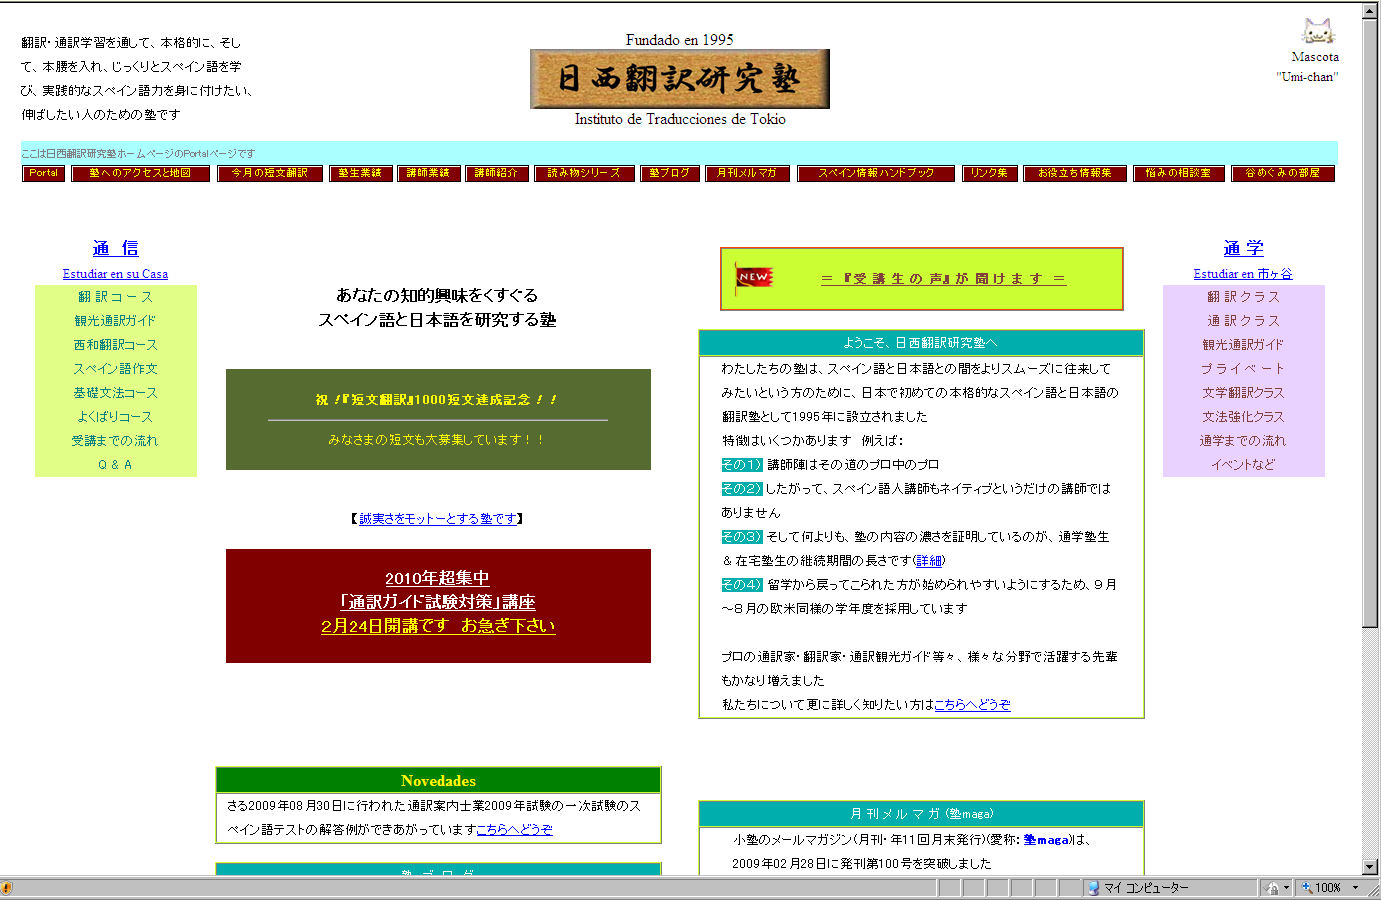The image size is (1381, 900).
Task: Click the 塾maga link in the newsletter text
Action: 1046,840
